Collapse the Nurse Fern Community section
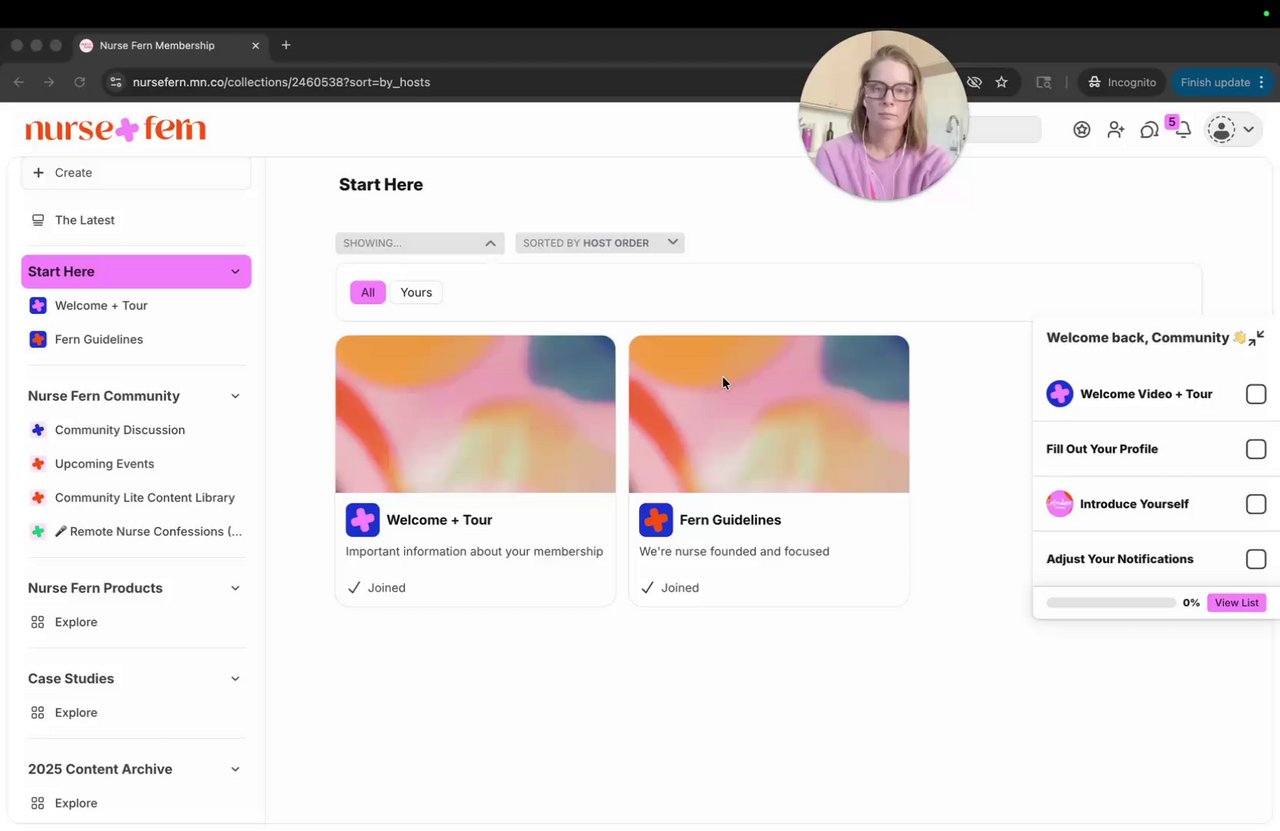Image resolution: width=1280 pixels, height=831 pixels. click(x=235, y=396)
